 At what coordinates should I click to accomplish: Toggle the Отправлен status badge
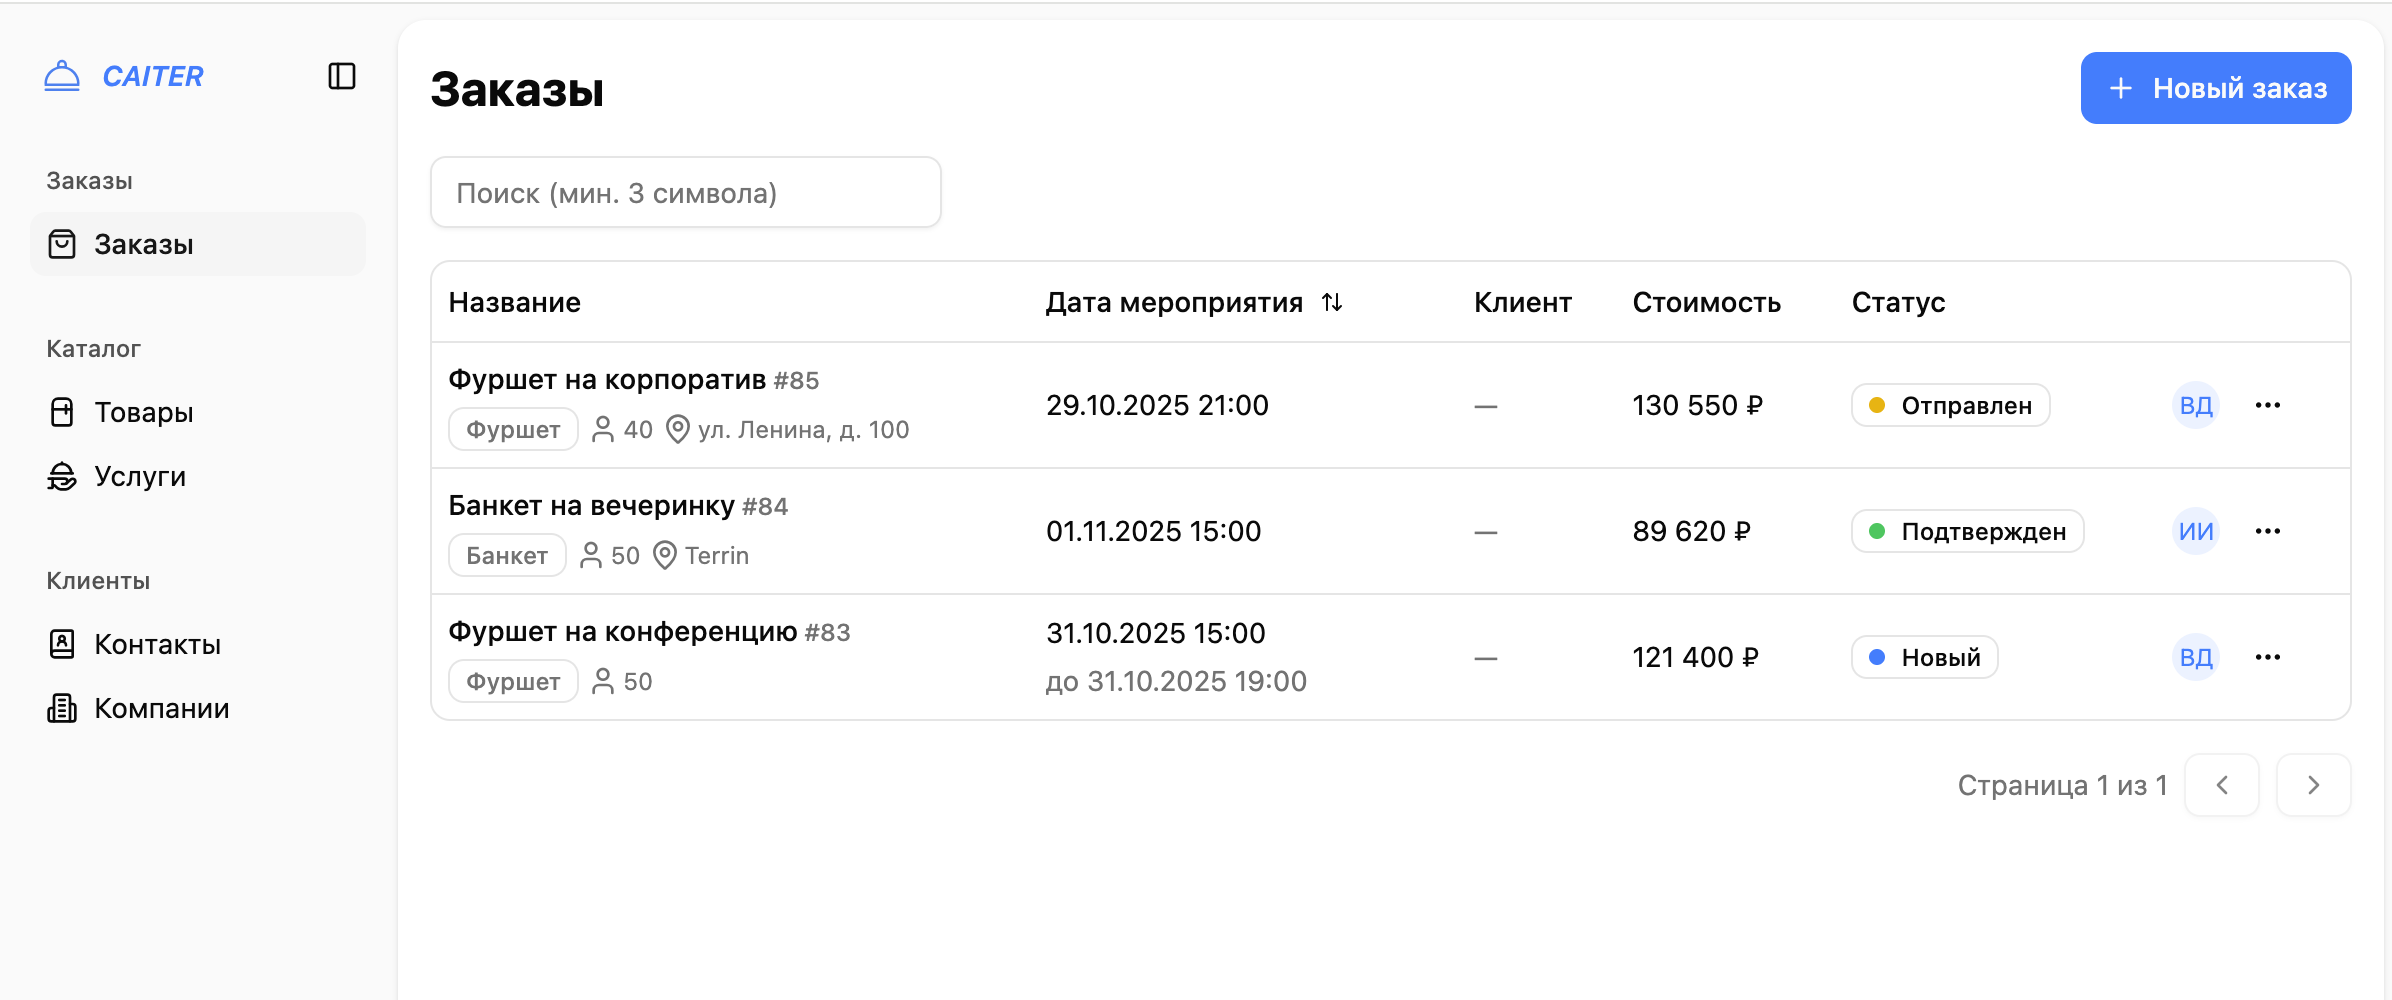click(x=1950, y=405)
